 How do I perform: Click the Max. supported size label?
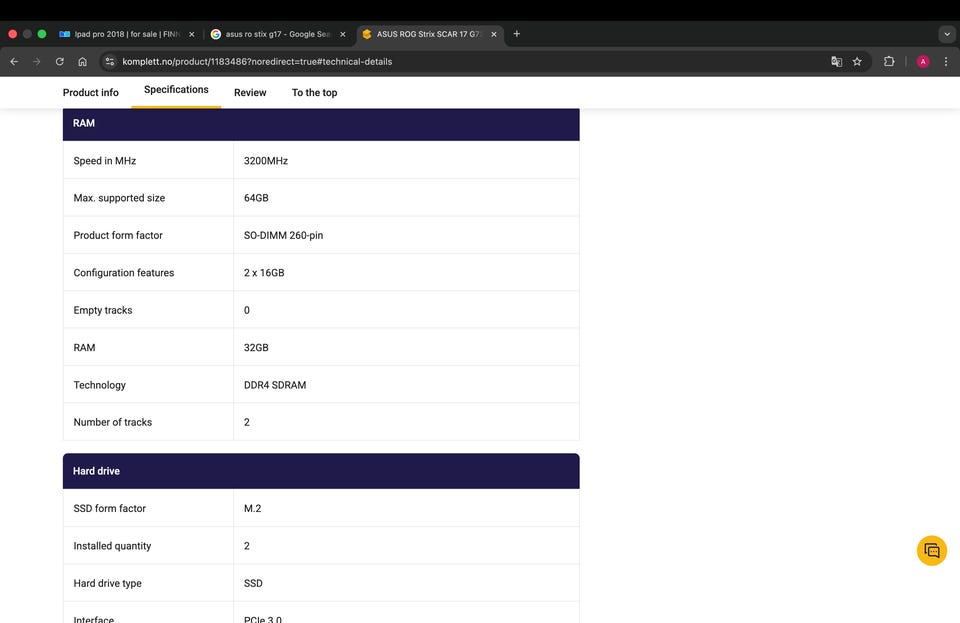point(119,198)
